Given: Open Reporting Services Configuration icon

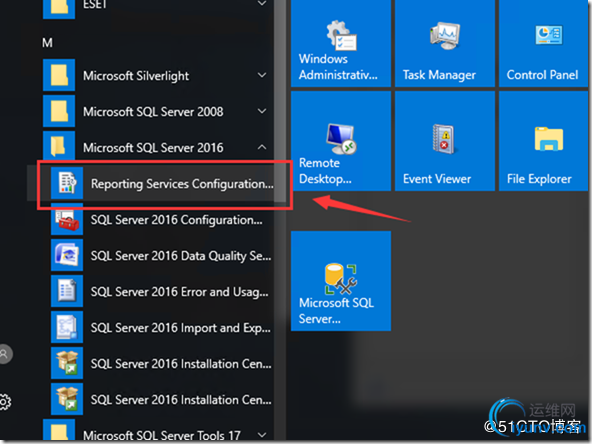Looking at the screenshot, I should point(67,183).
